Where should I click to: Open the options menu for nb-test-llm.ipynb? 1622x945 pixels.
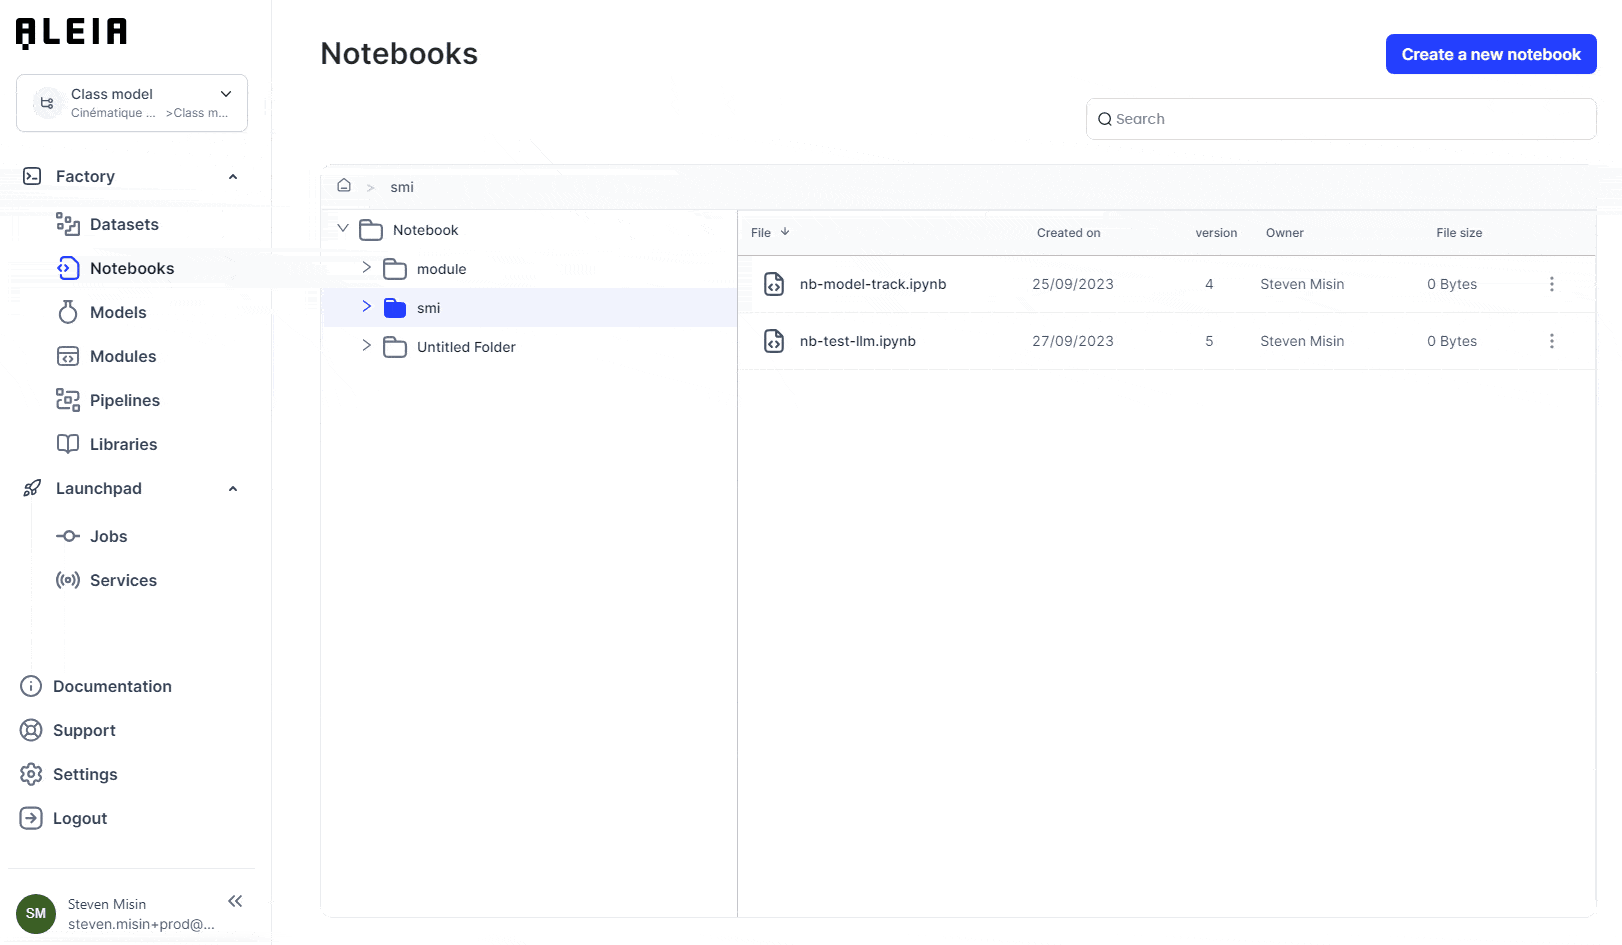point(1551,341)
